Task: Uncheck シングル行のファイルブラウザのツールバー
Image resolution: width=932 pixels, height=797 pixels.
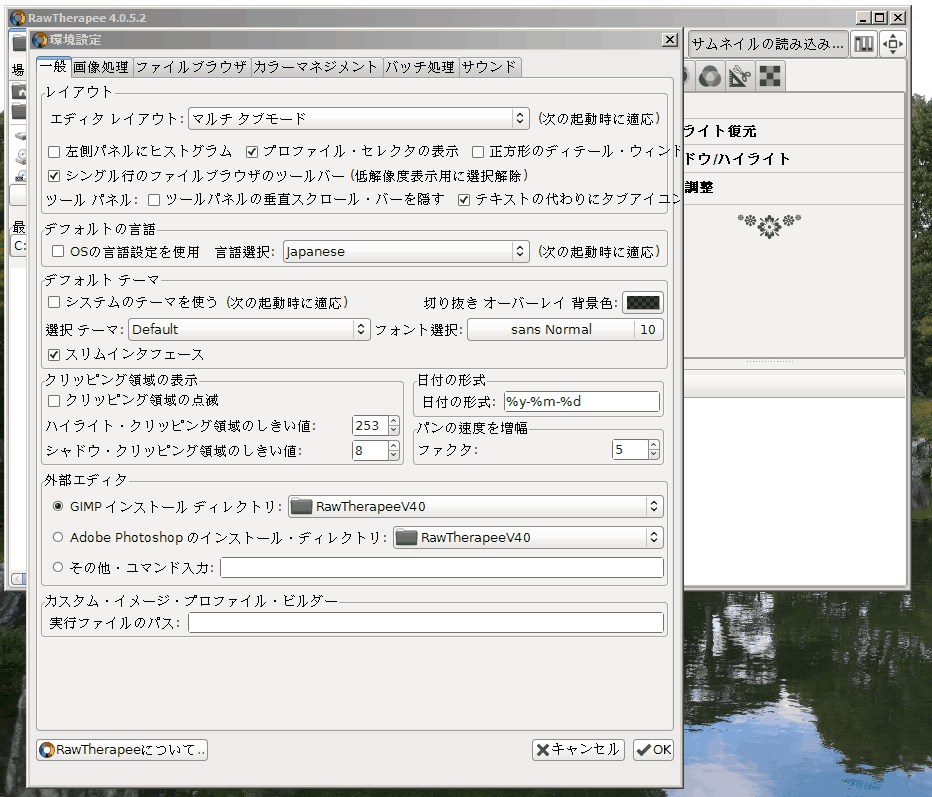Action: point(54,176)
